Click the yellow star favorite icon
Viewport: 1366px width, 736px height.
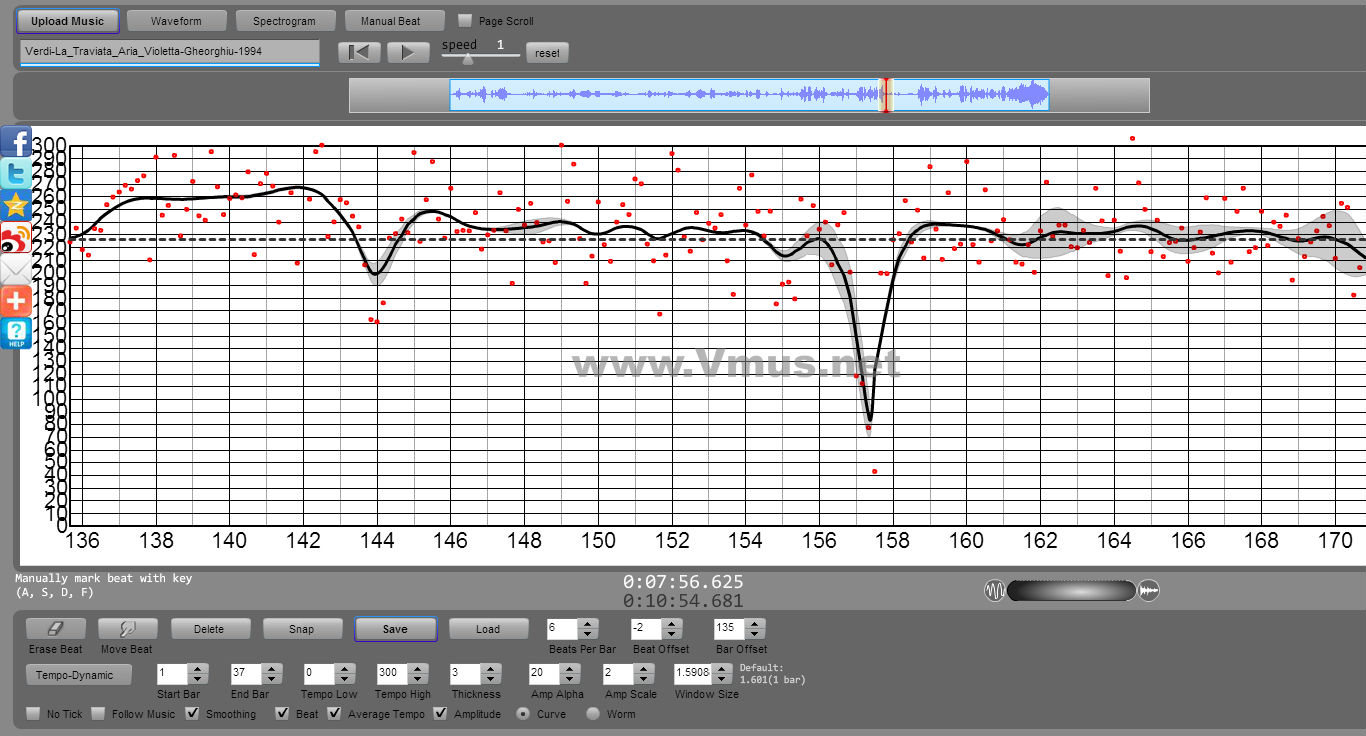click(x=16, y=206)
